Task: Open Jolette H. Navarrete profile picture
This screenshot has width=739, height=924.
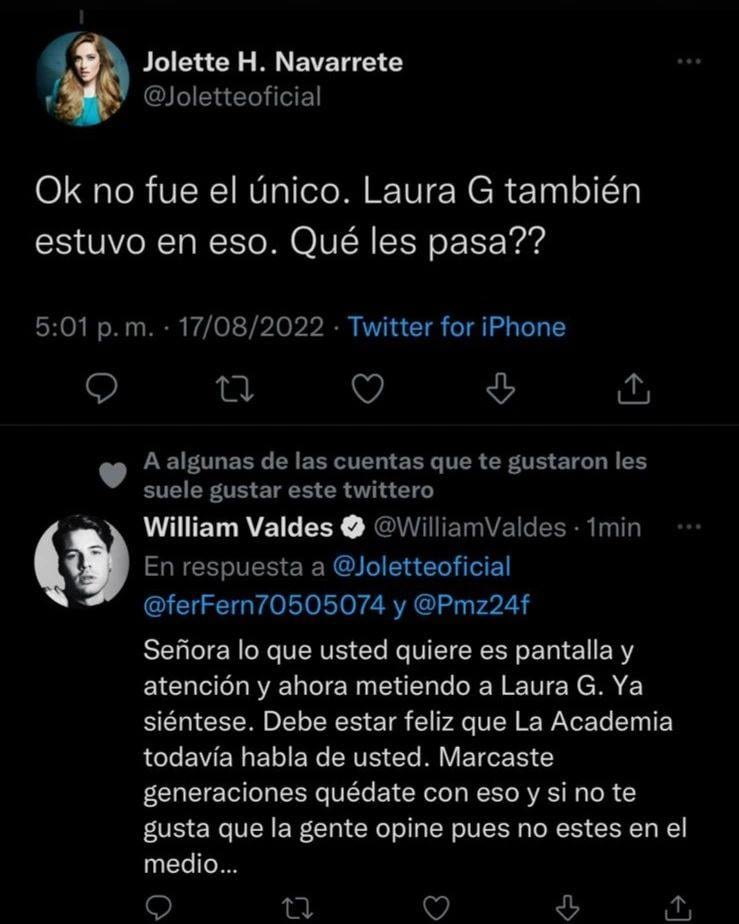Action: tap(83, 79)
